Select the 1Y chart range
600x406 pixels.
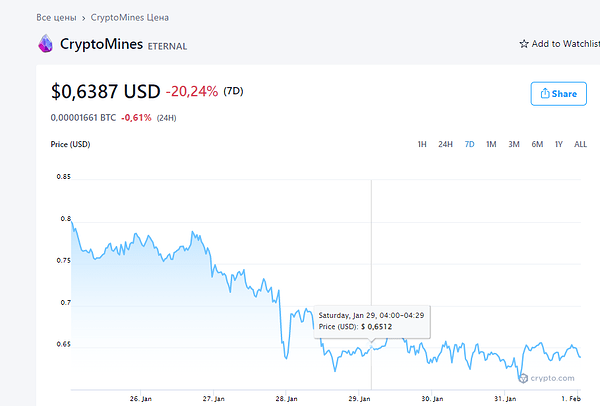point(559,144)
